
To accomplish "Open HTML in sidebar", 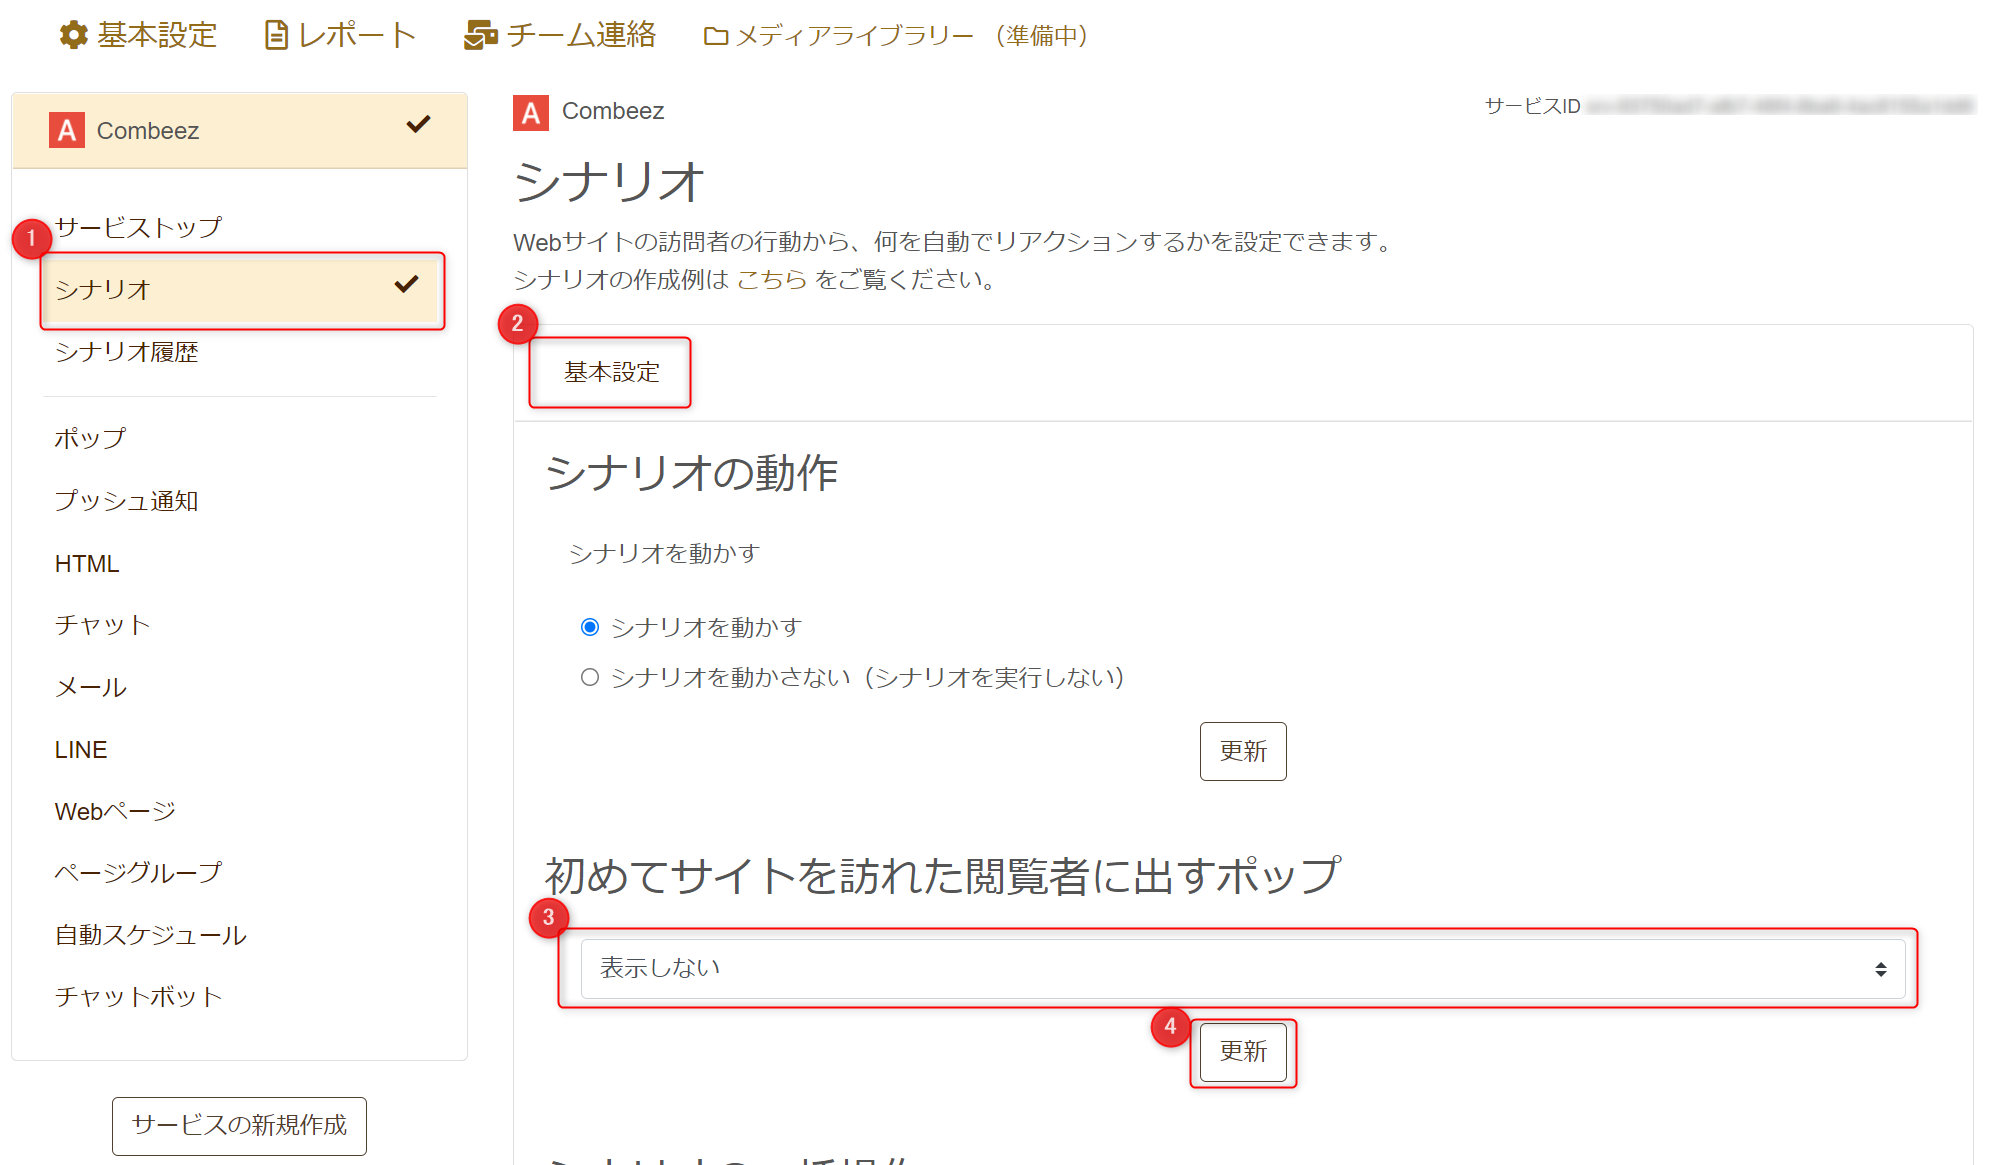I will [x=87, y=564].
